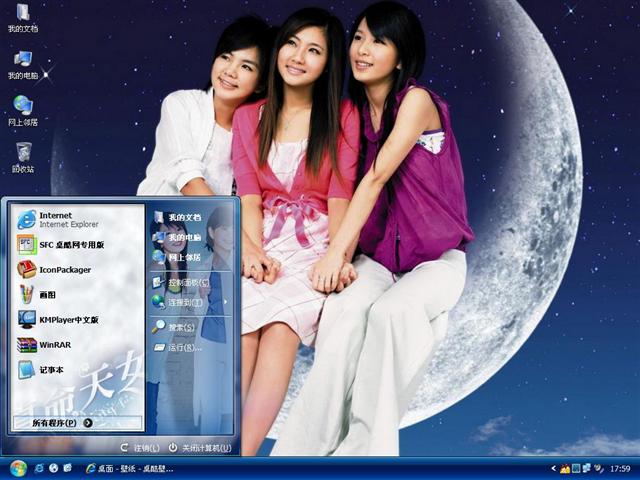Viewport: 640px width, 480px height.
Task: Click the IconPackager box icon
Action: pyautogui.click(x=27, y=269)
